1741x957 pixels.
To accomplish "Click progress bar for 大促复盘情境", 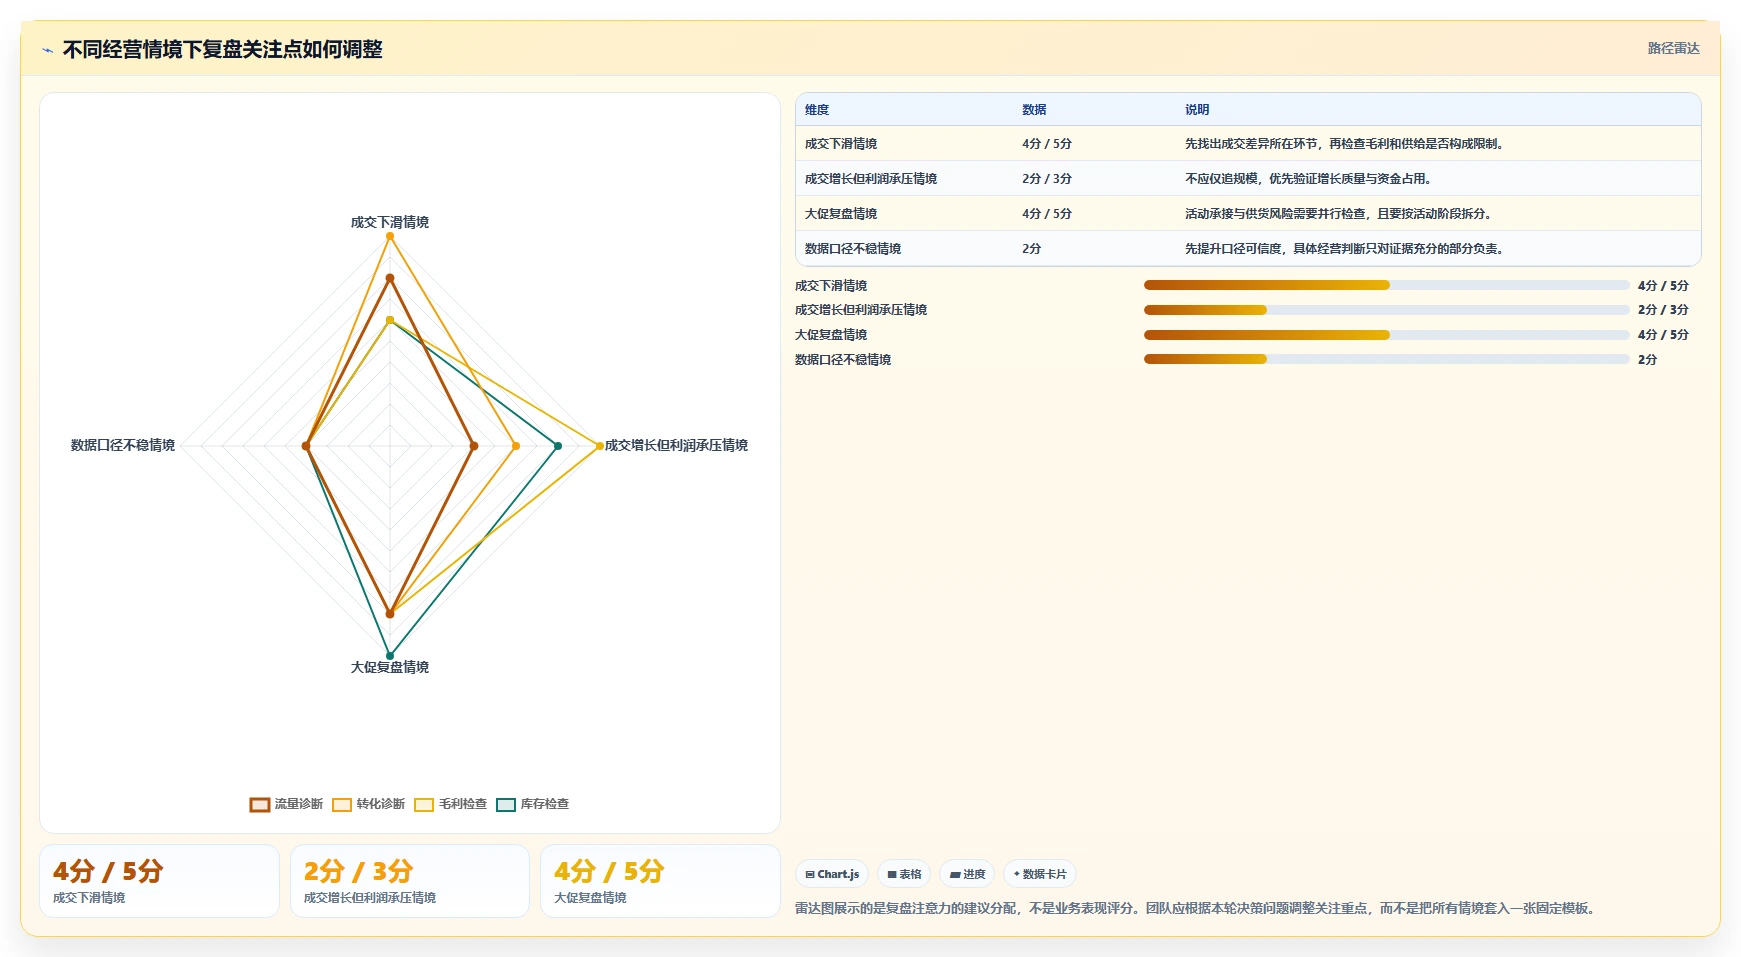I will tap(1387, 335).
